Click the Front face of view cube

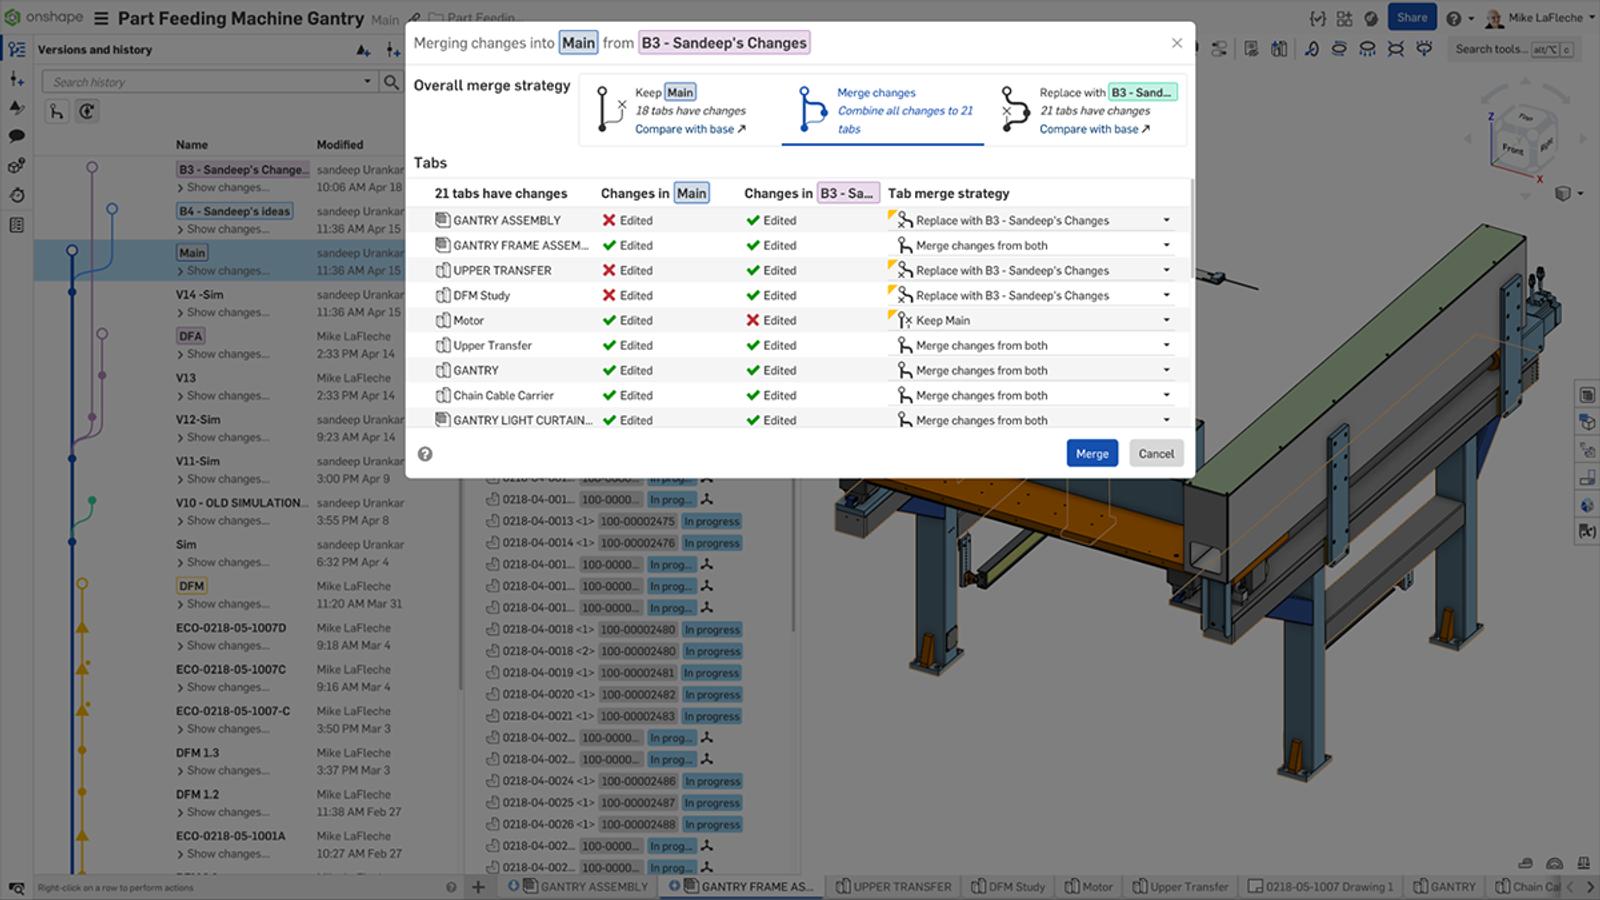click(1511, 149)
